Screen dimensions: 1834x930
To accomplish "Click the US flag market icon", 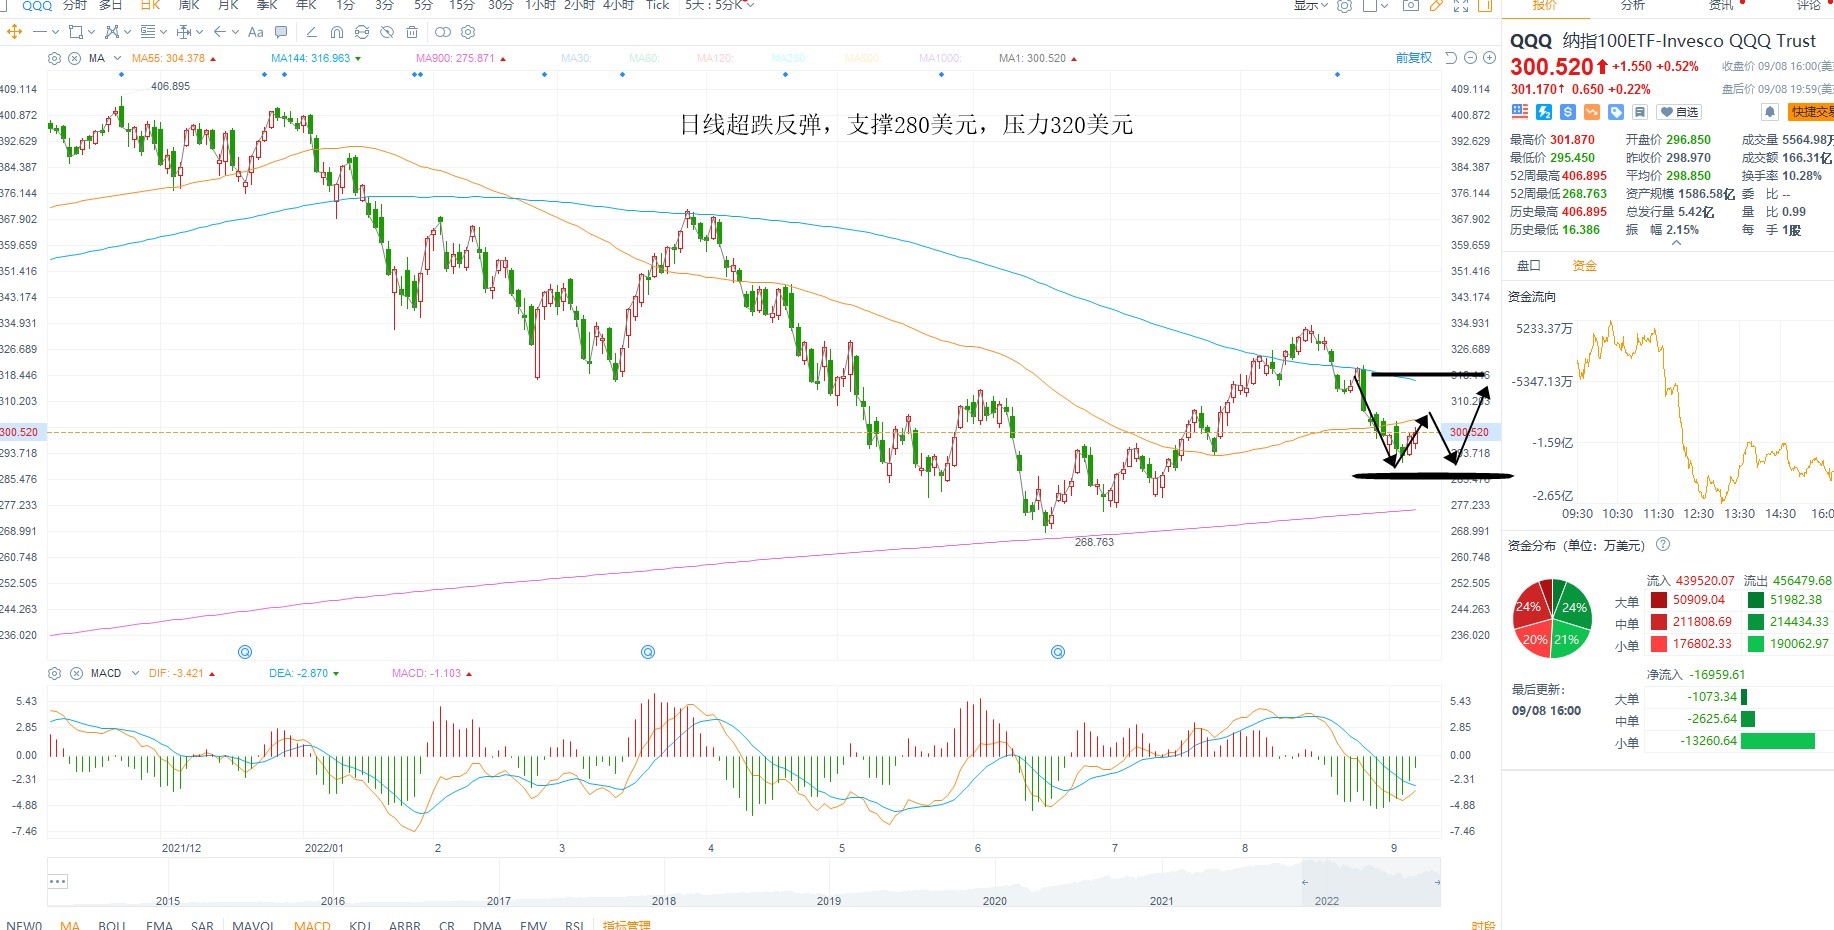I will (1520, 112).
